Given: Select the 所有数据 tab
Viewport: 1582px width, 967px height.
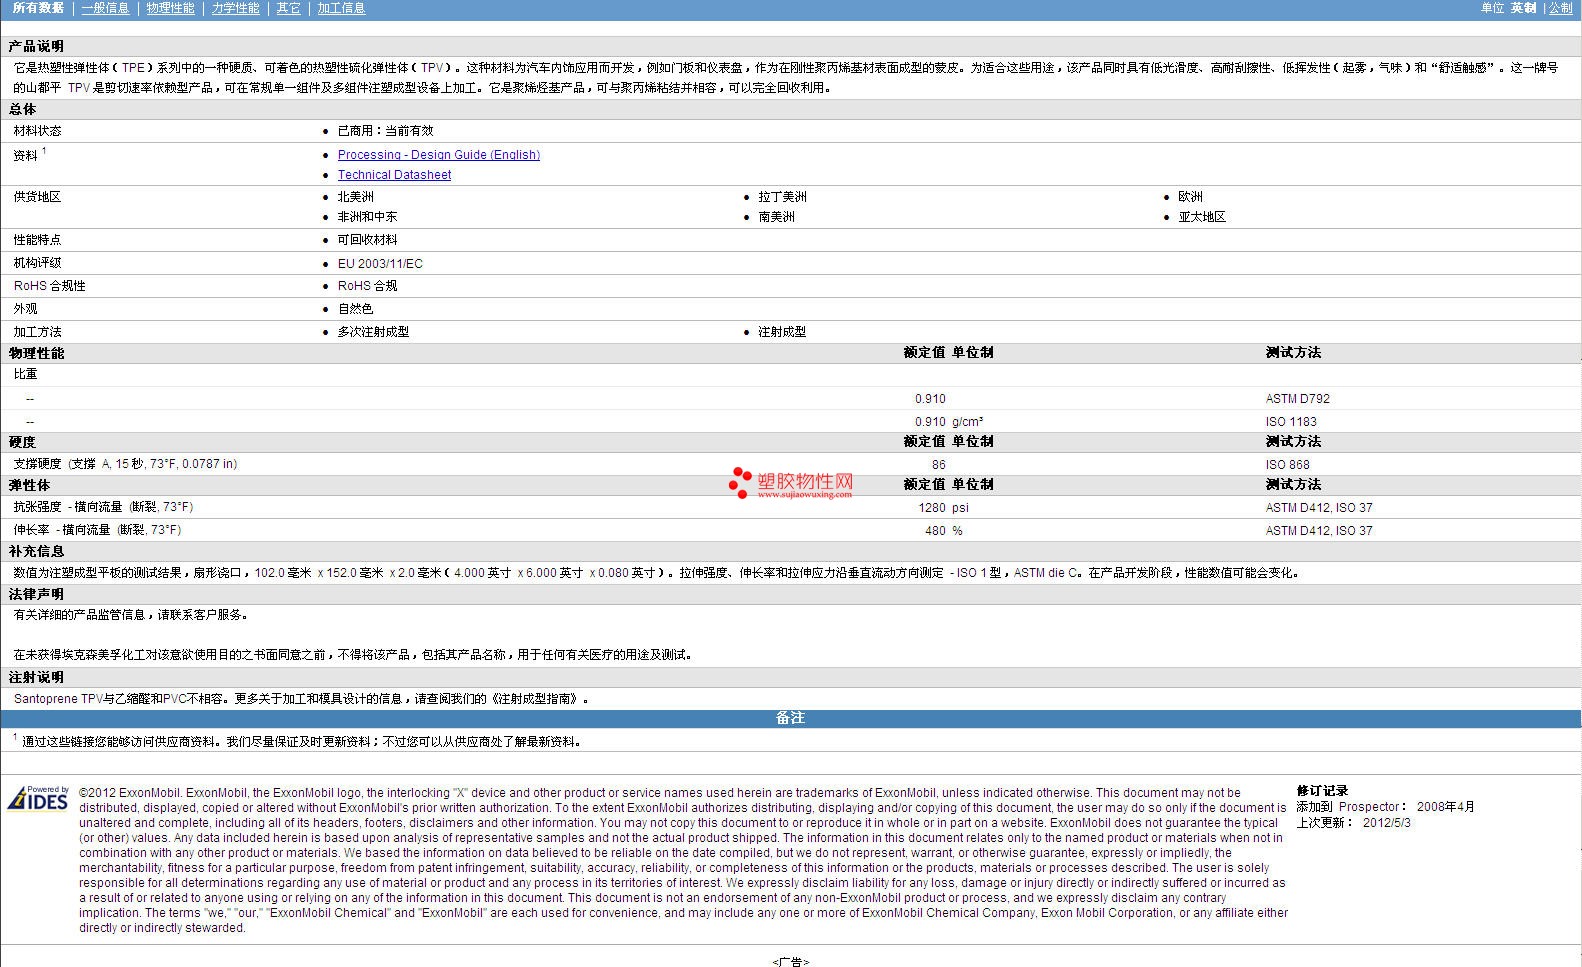Looking at the screenshot, I should (38, 8).
